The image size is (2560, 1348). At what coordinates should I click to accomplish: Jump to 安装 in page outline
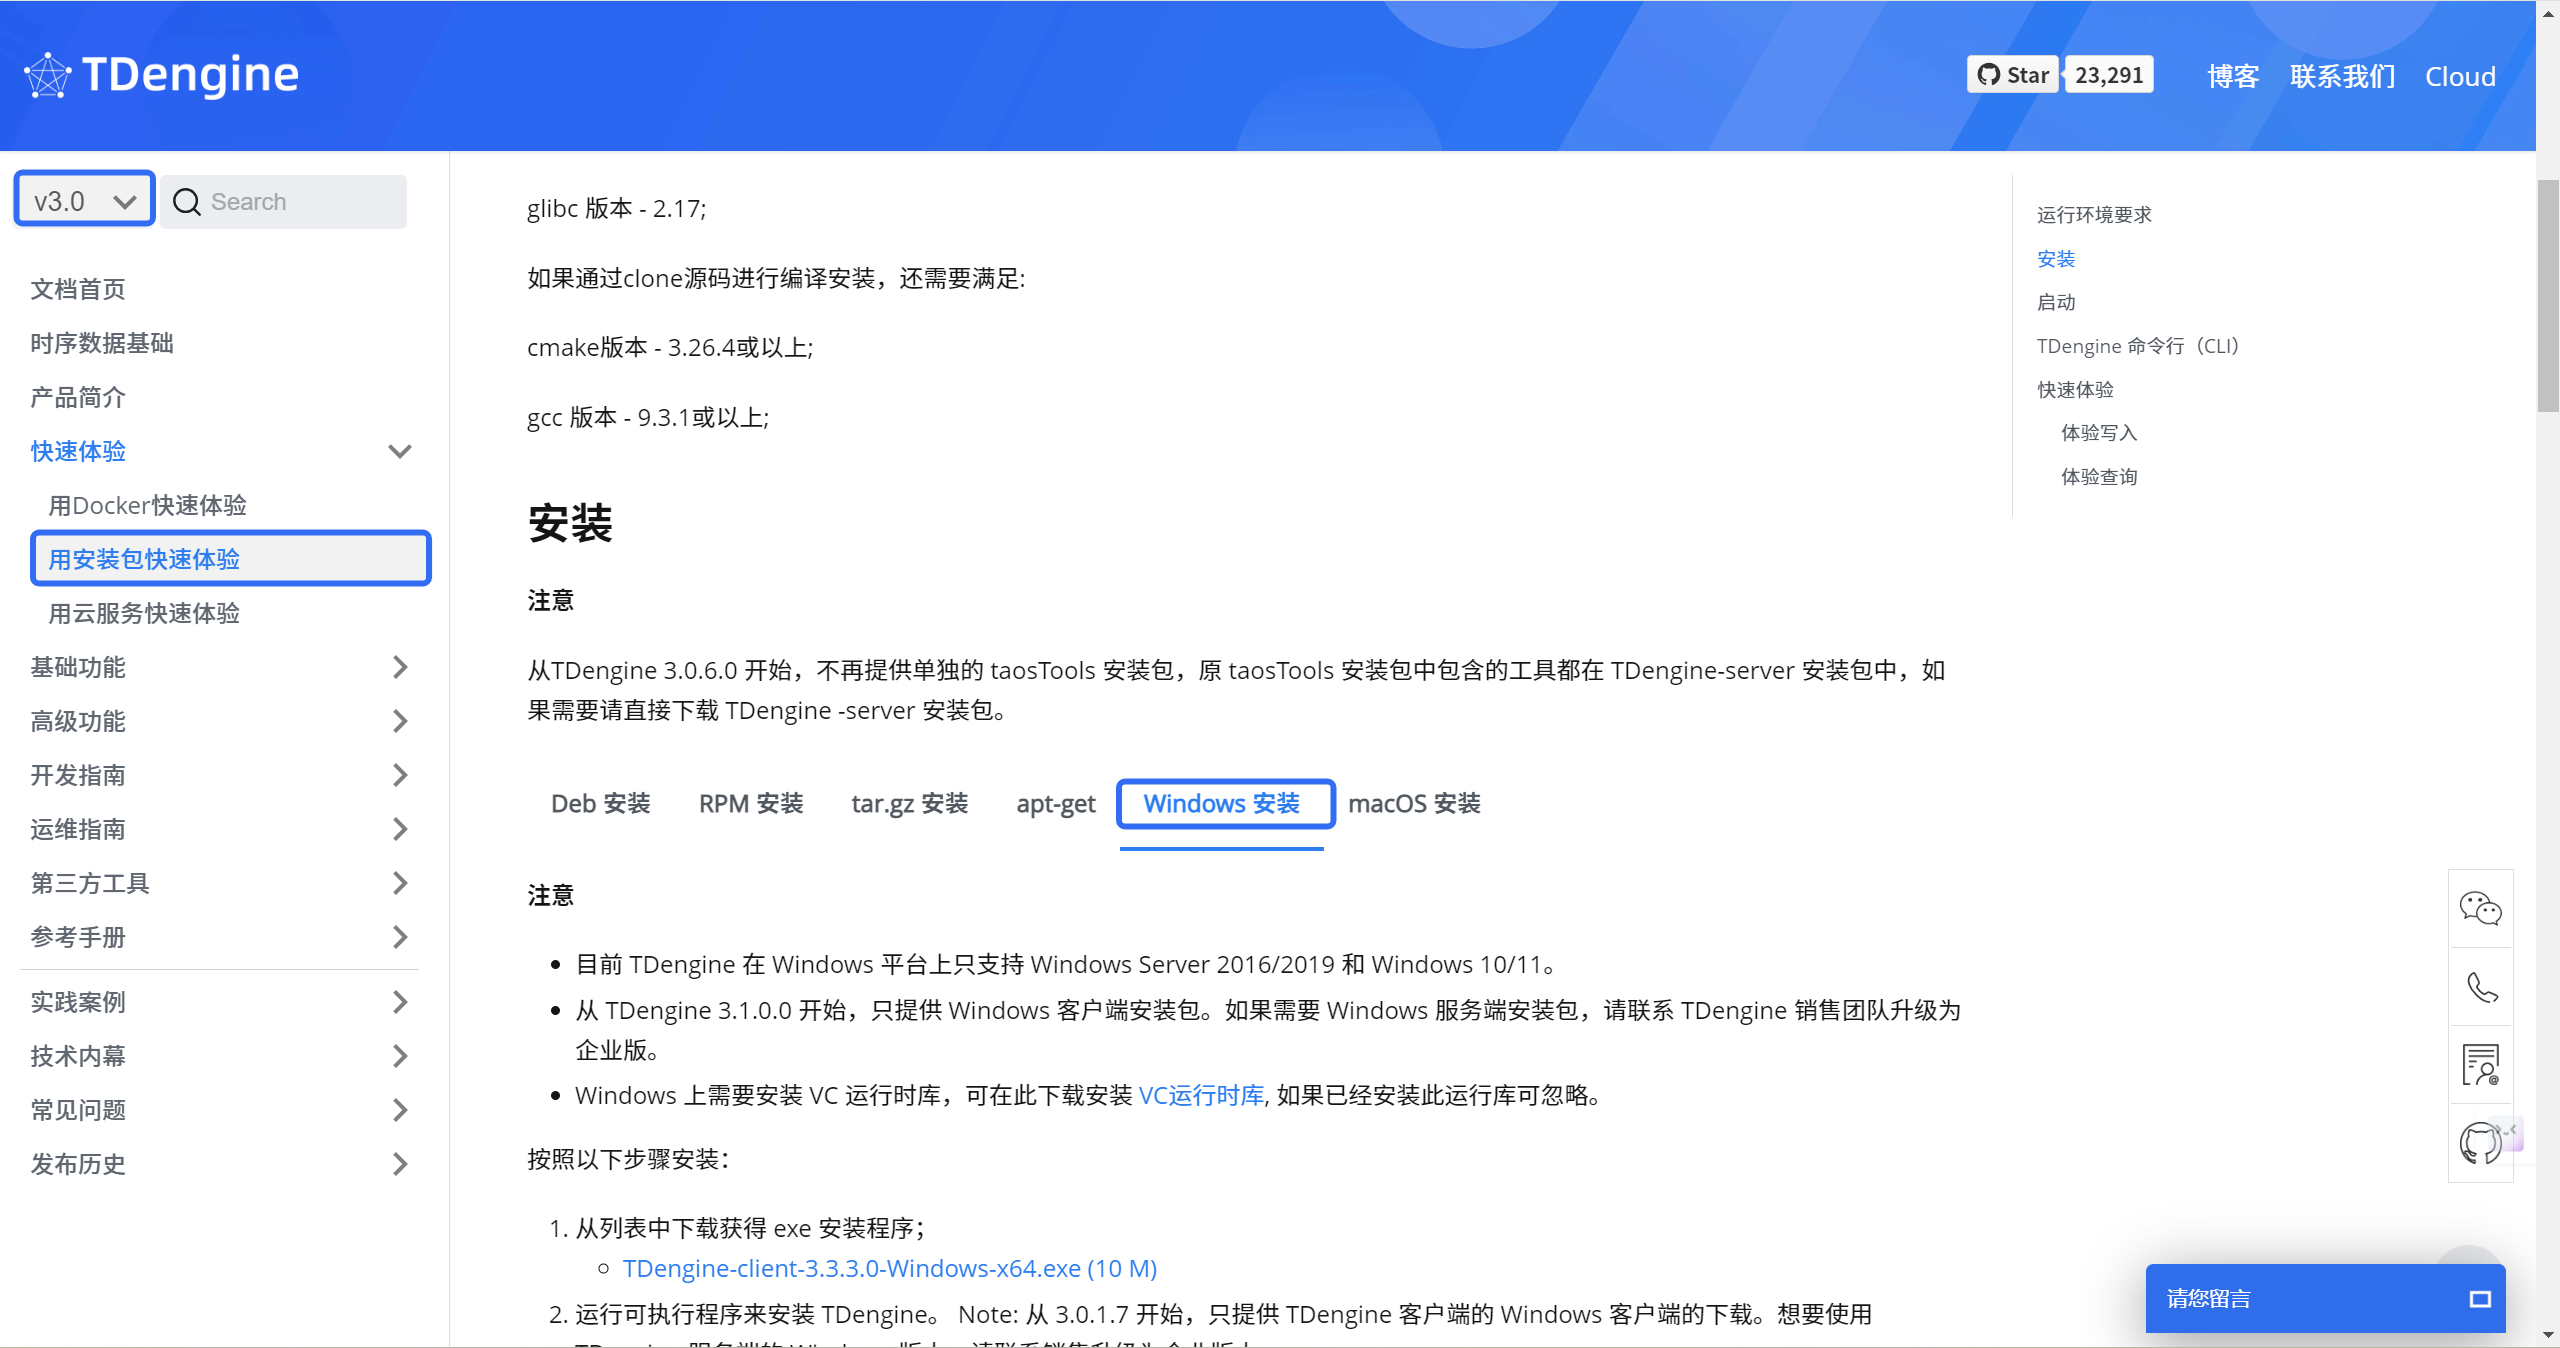coord(2056,259)
